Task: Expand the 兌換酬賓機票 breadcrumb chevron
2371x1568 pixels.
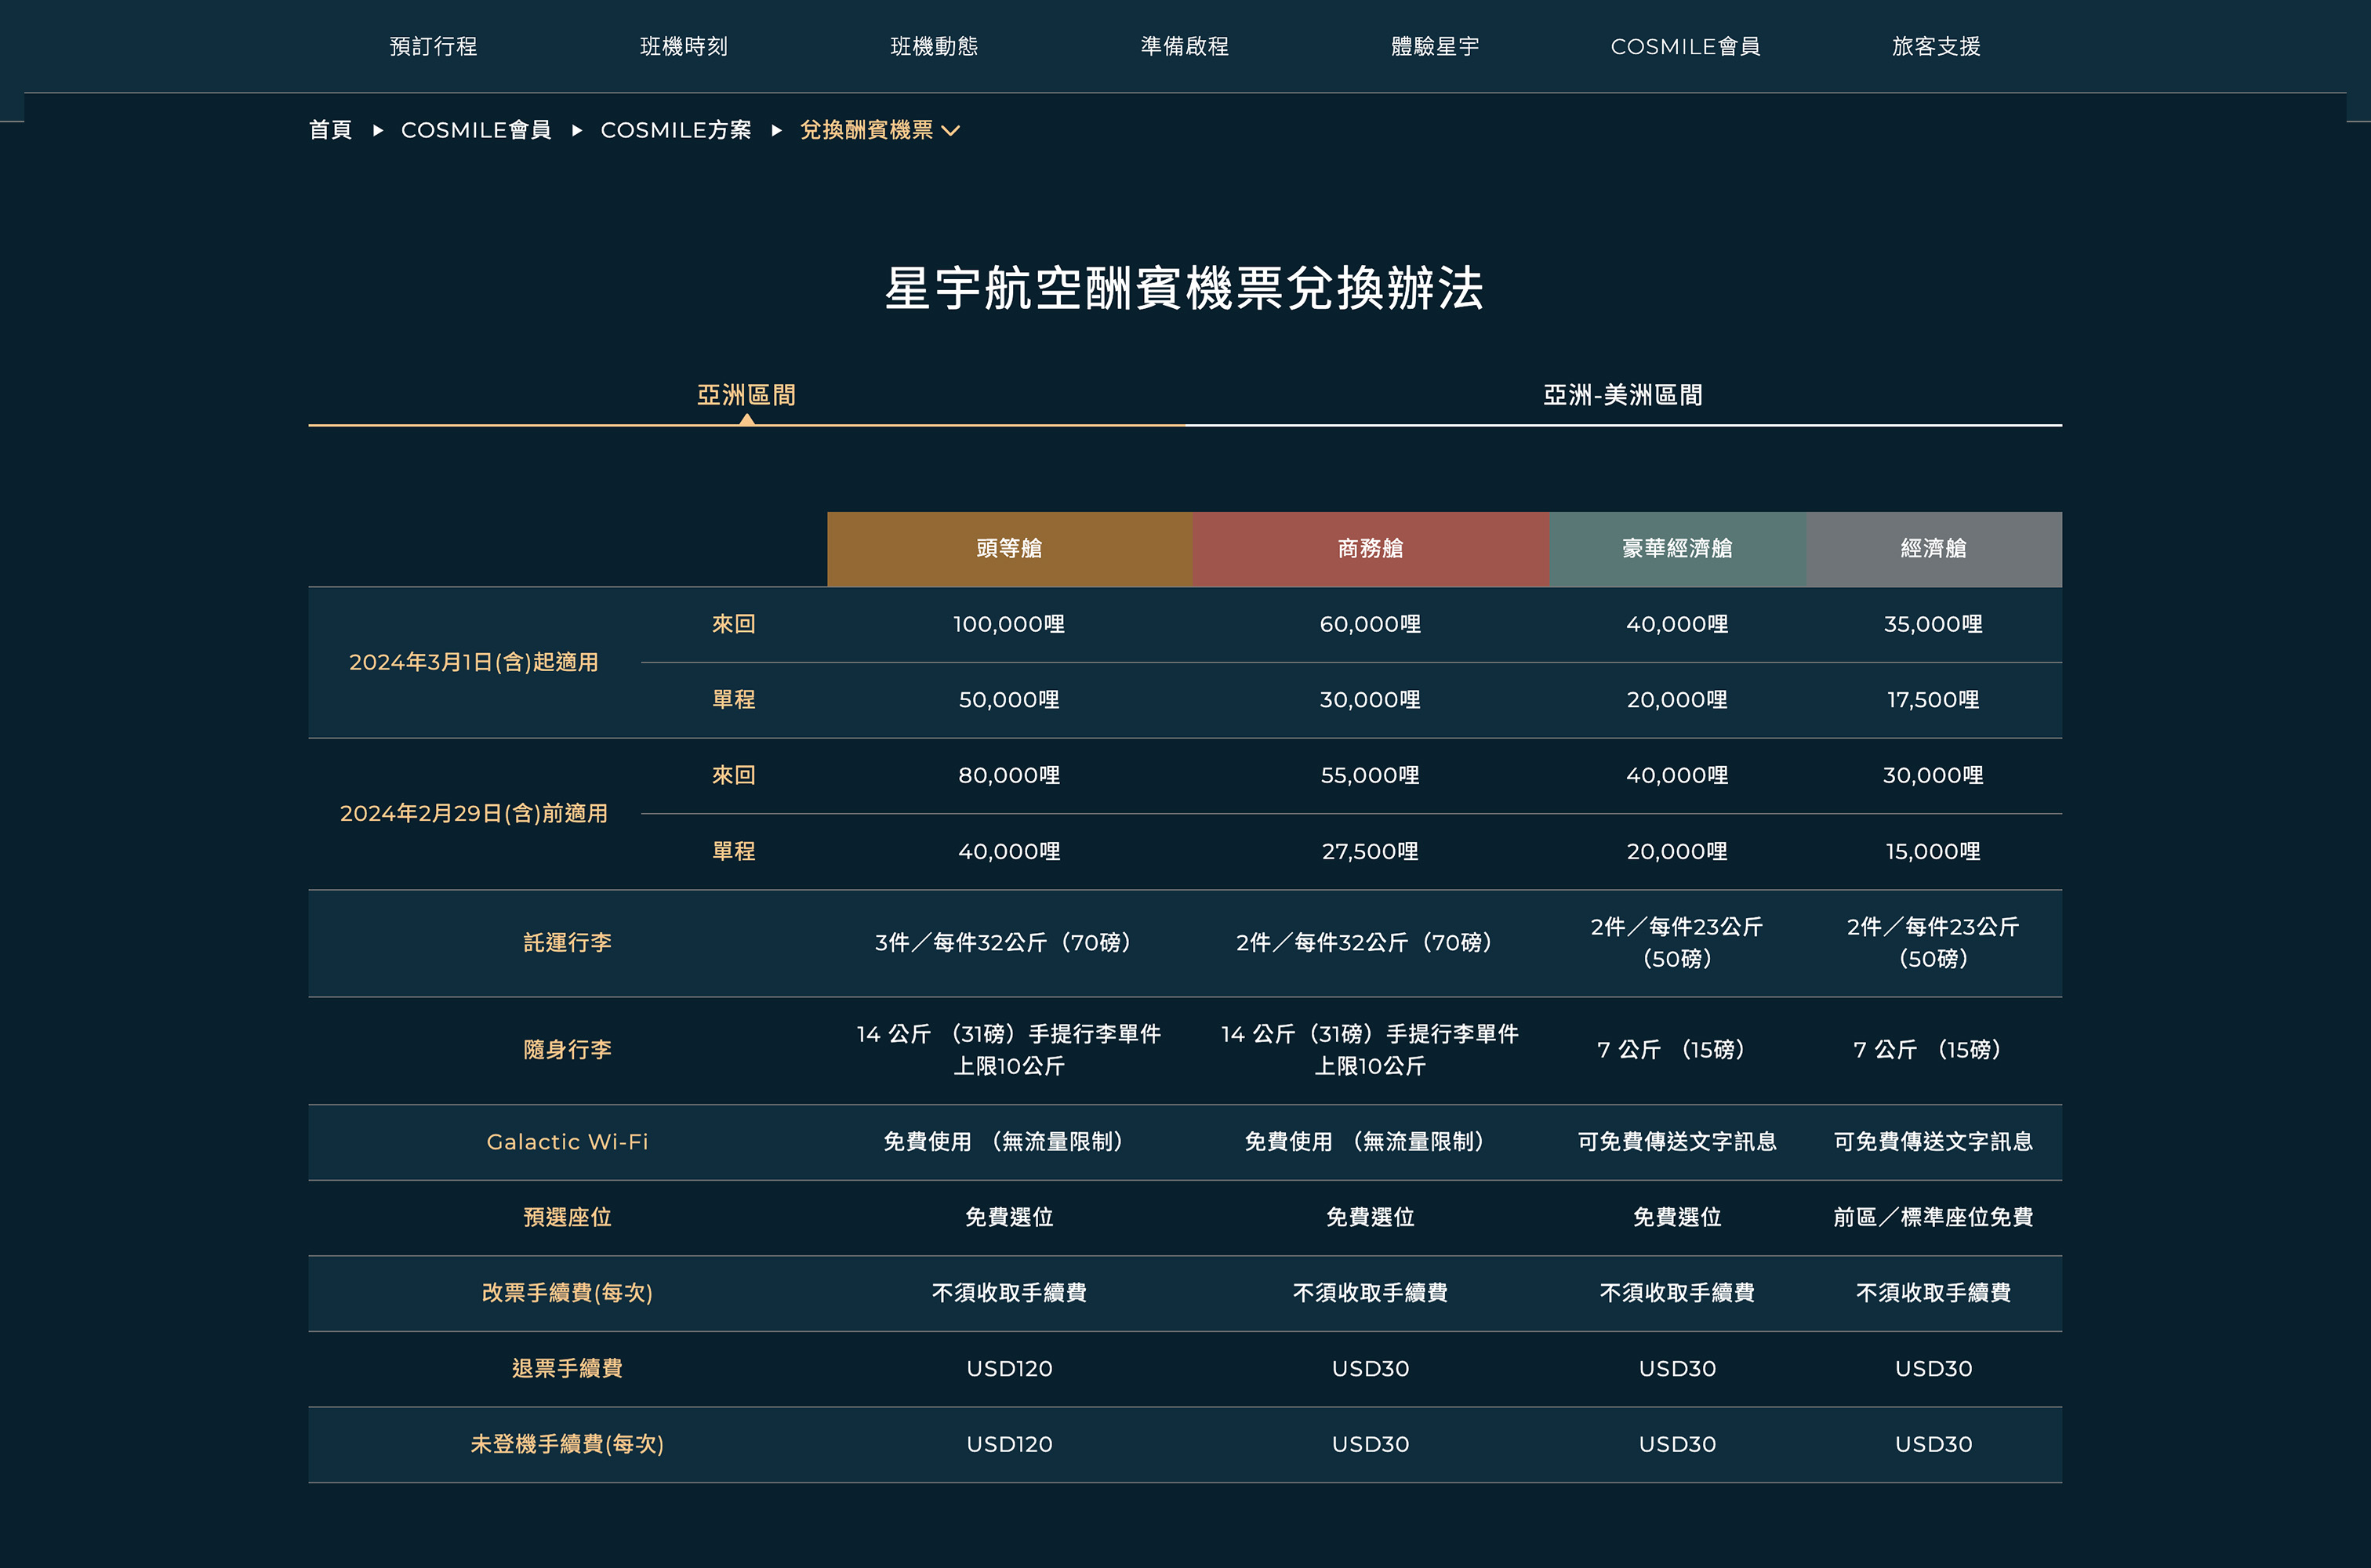Action: coord(951,130)
